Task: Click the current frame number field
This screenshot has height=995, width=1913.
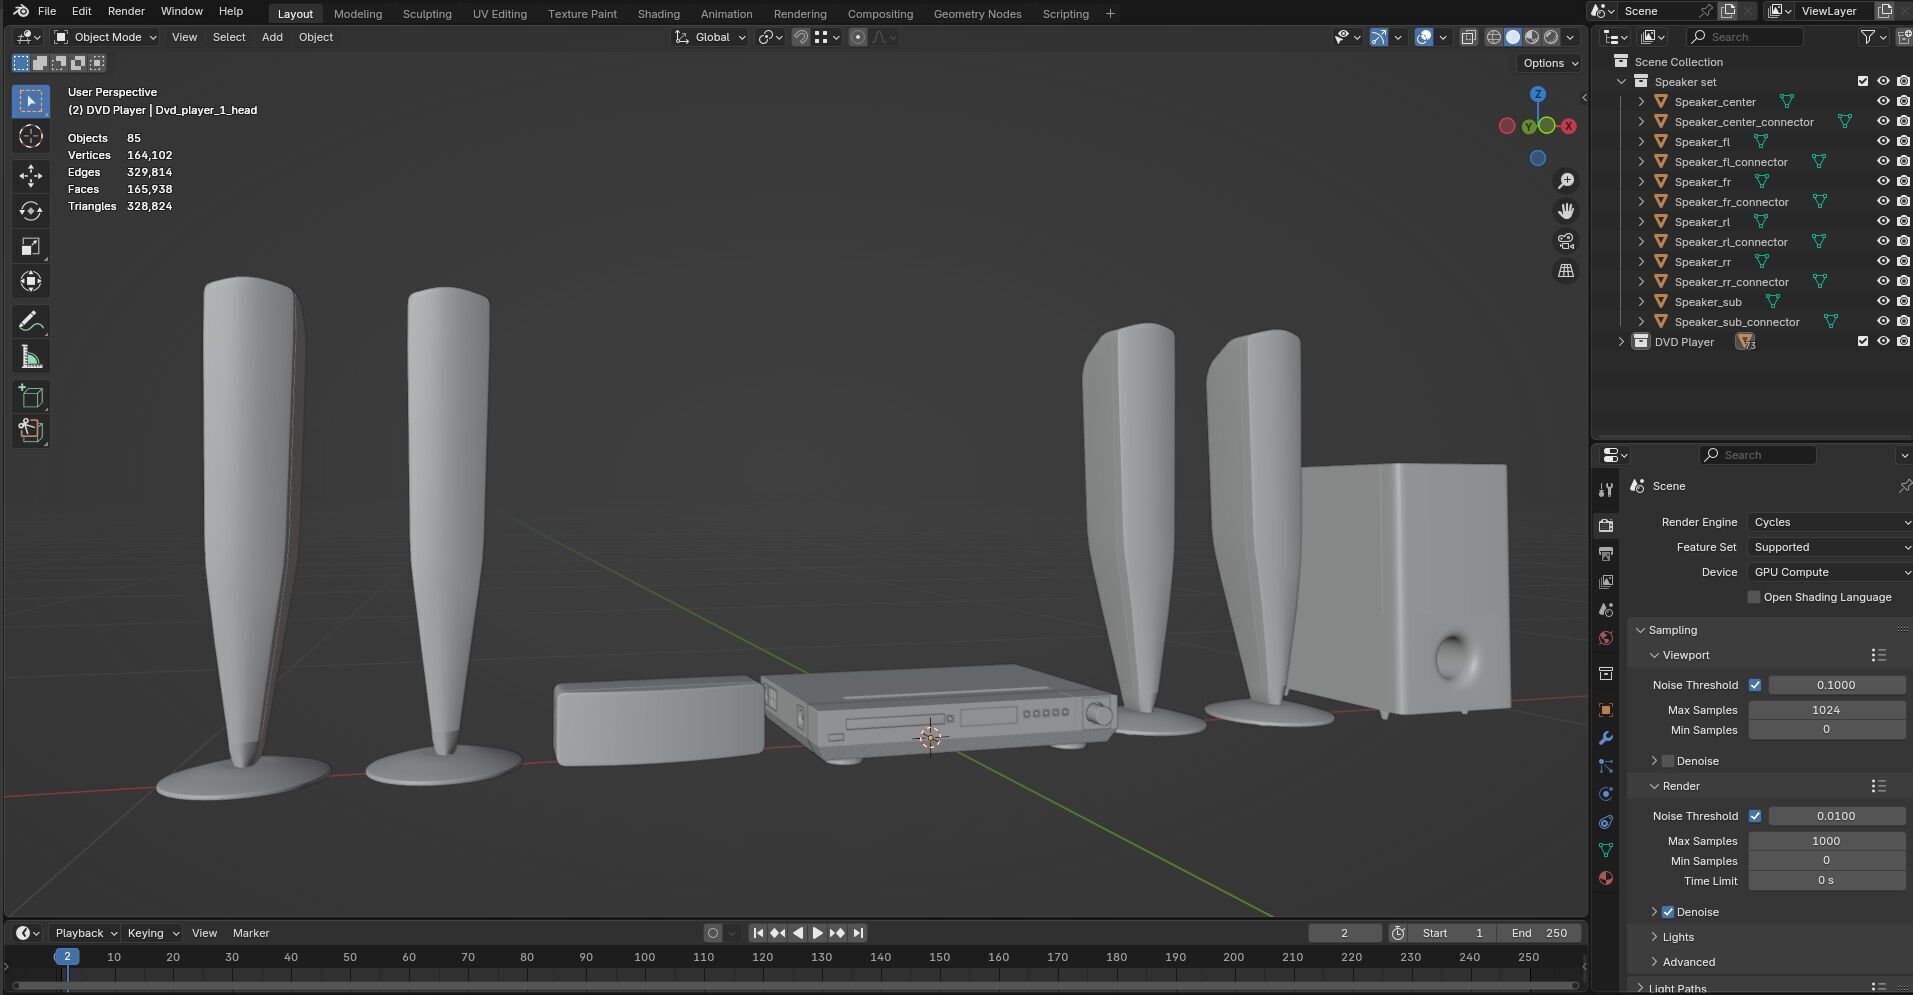Action: click(1345, 933)
